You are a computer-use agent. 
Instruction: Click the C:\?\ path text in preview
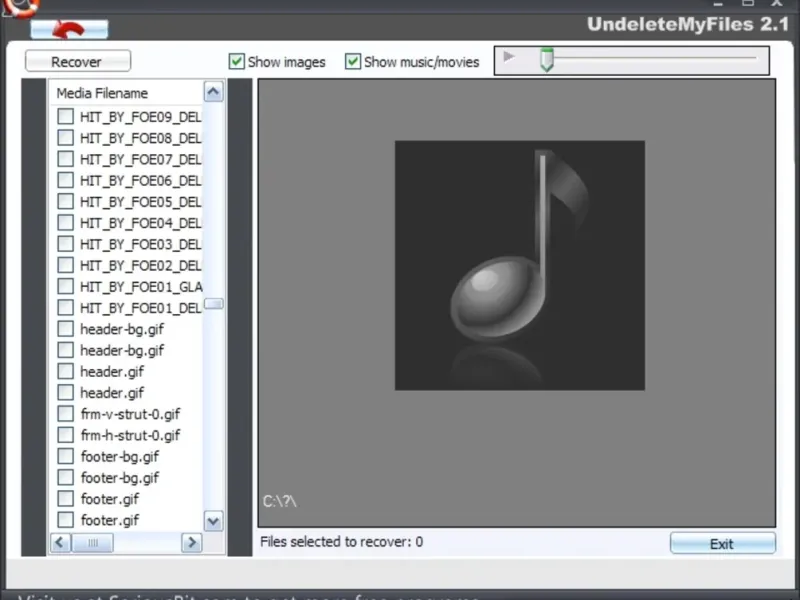[280, 502]
